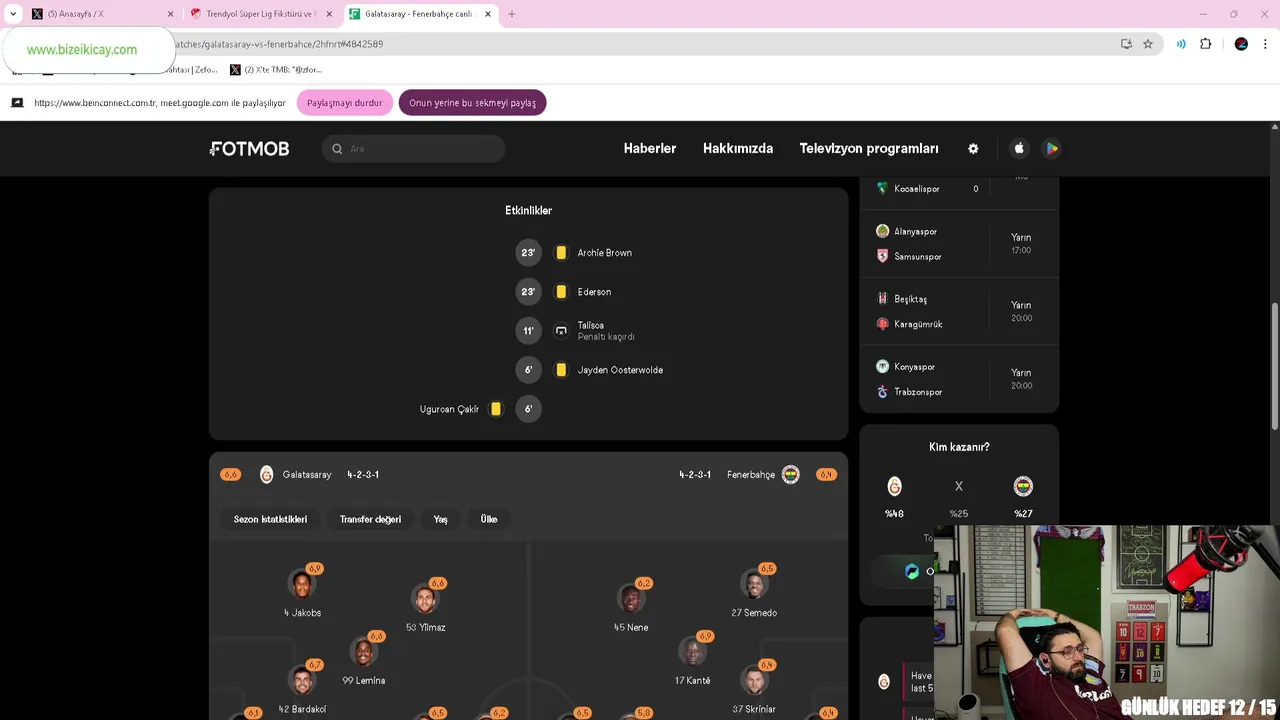The height and width of the screenshot is (720, 1280).
Task: Open the Beşiktaş vs Karagümrük match row
Action: (x=959, y=312)
